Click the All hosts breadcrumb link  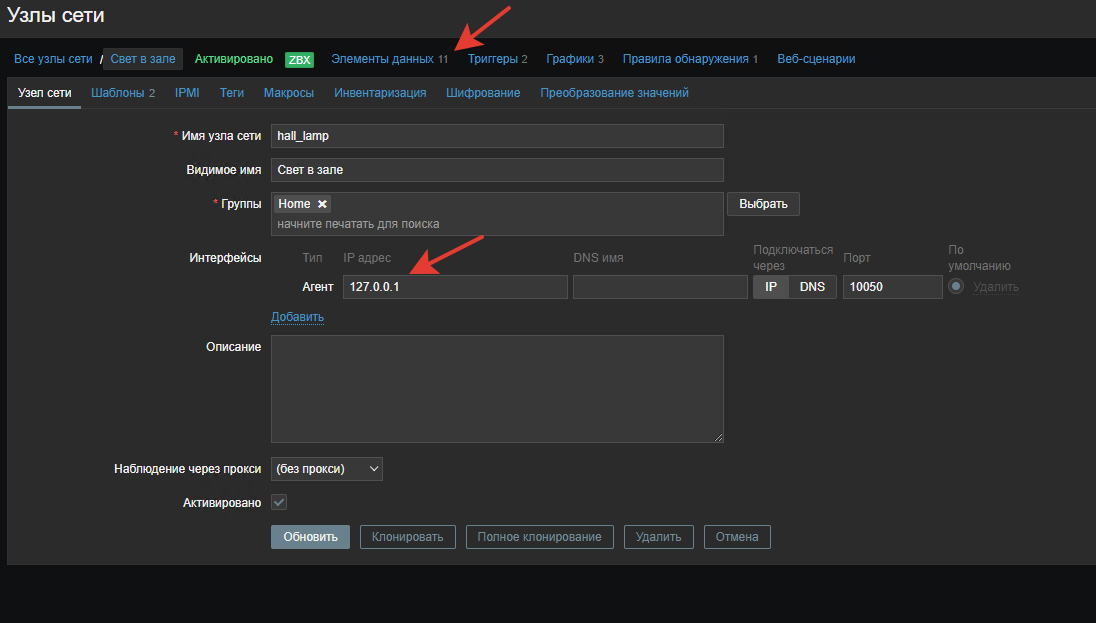point(53,59)
